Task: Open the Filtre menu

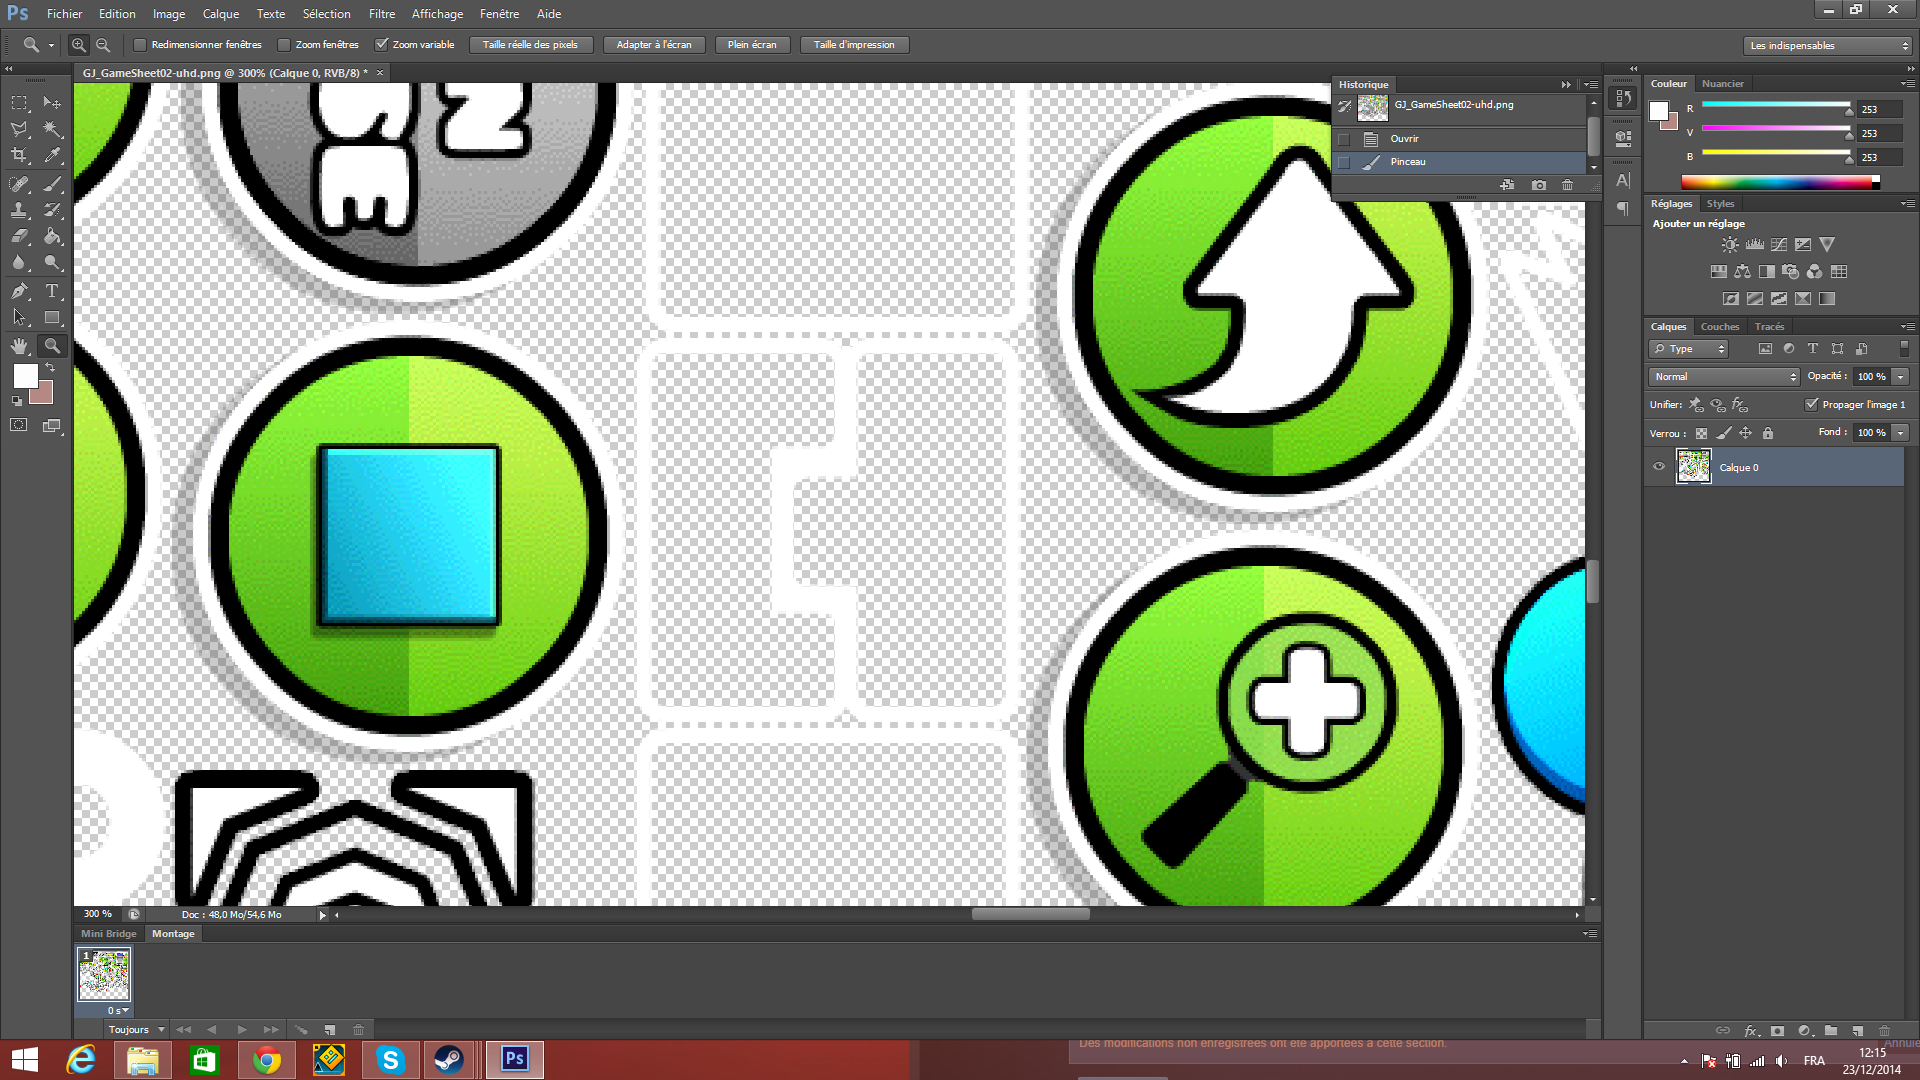Action: tap(381, 14)
